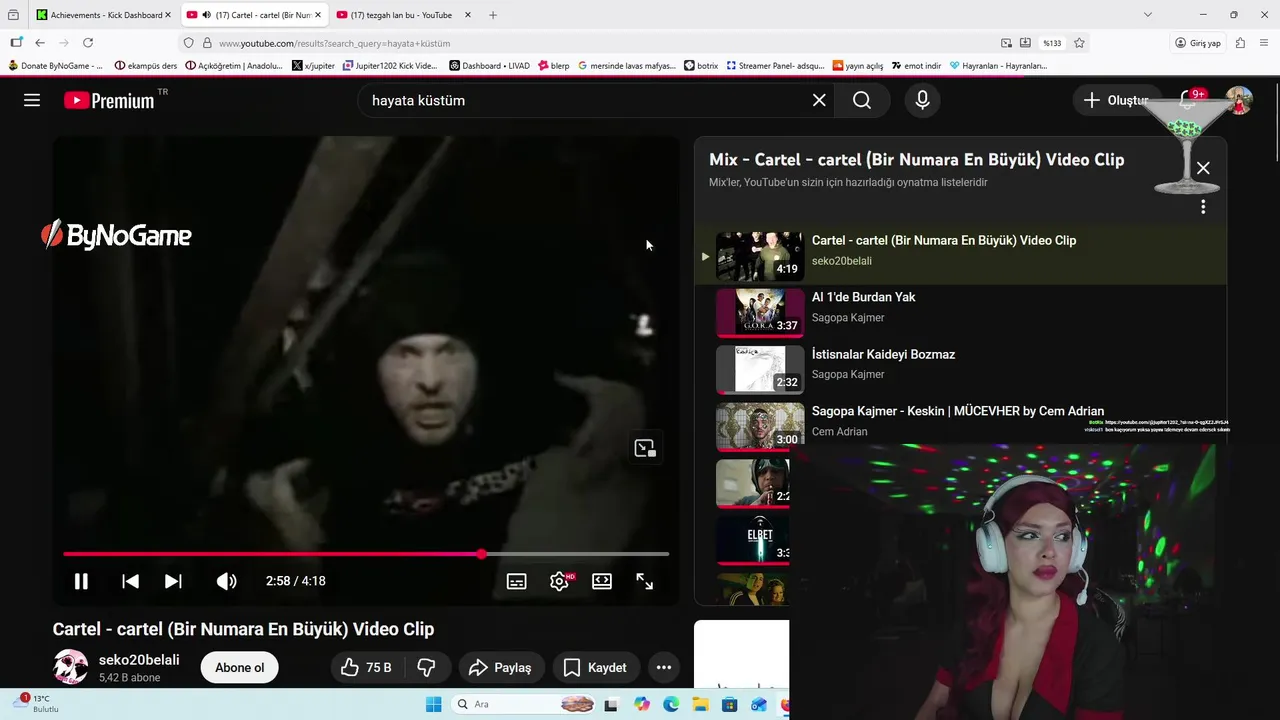Open browser application menu

click(x=1266, y=43)
